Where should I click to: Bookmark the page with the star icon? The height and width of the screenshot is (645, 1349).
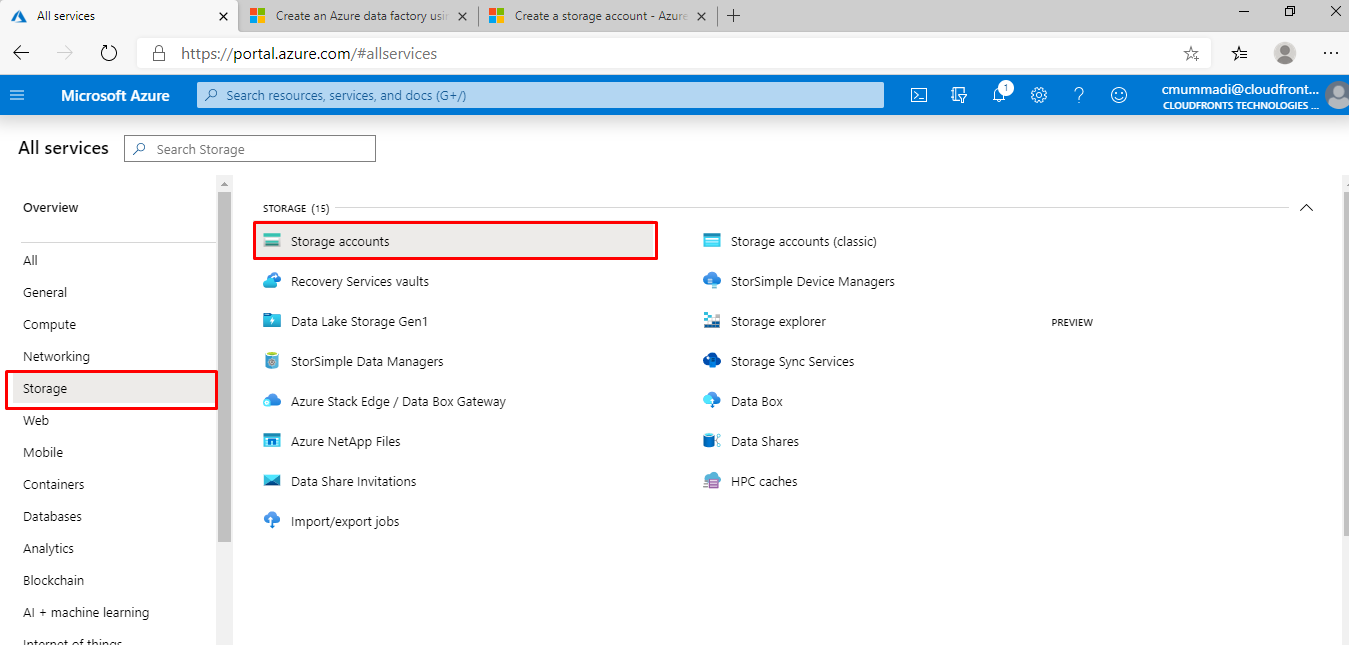pyautogui.click(x=1191, y=53)
